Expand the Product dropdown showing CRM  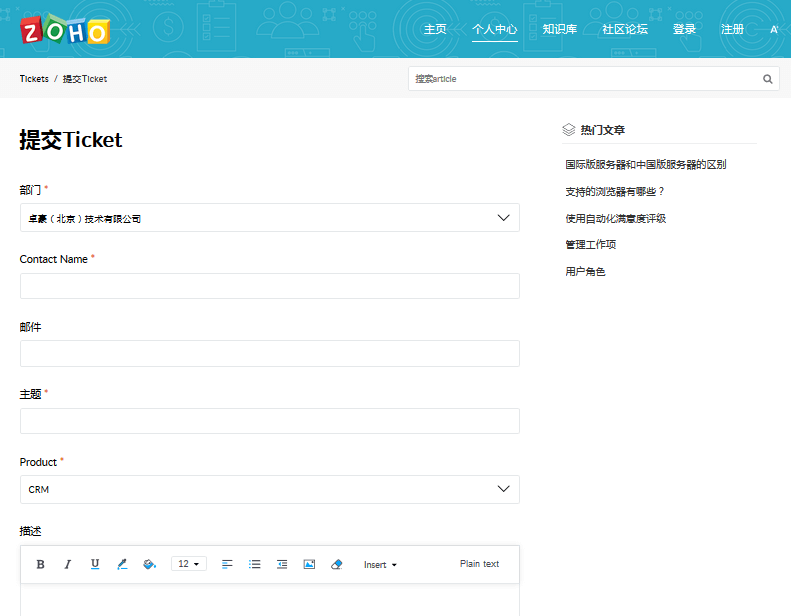[x=269, y=489]
